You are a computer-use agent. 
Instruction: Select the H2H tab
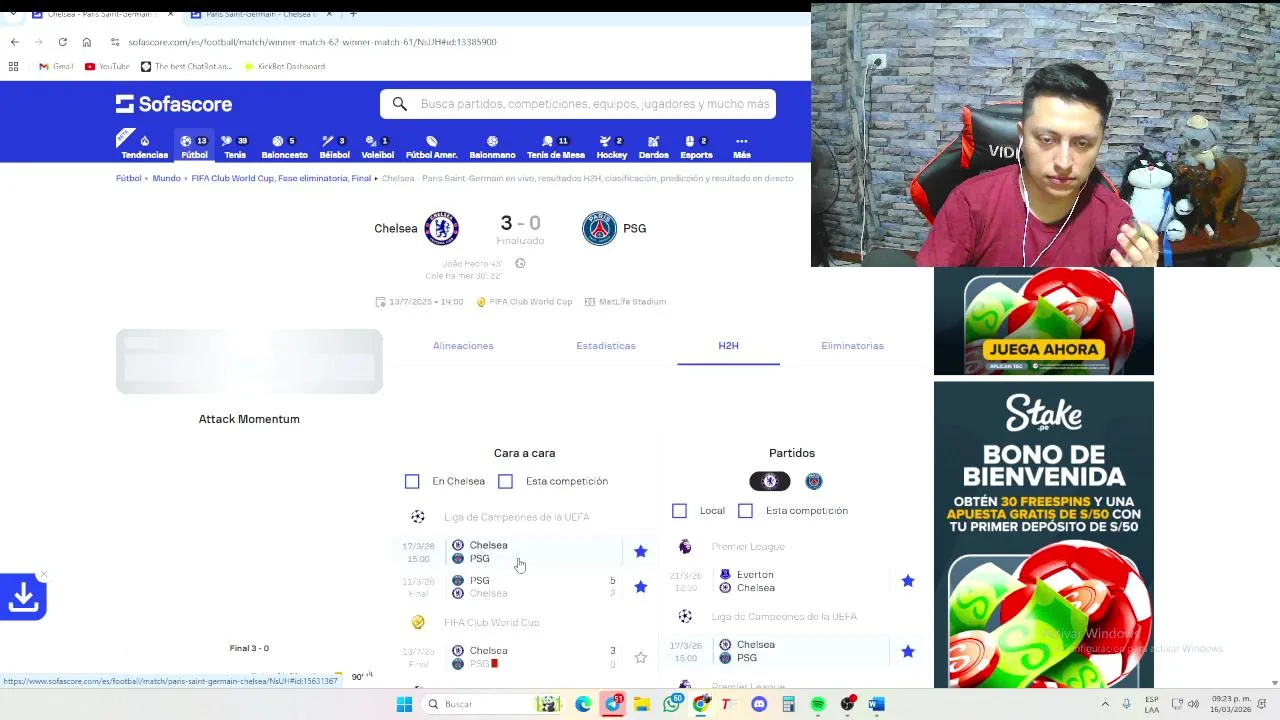click(x=728, y=346)
